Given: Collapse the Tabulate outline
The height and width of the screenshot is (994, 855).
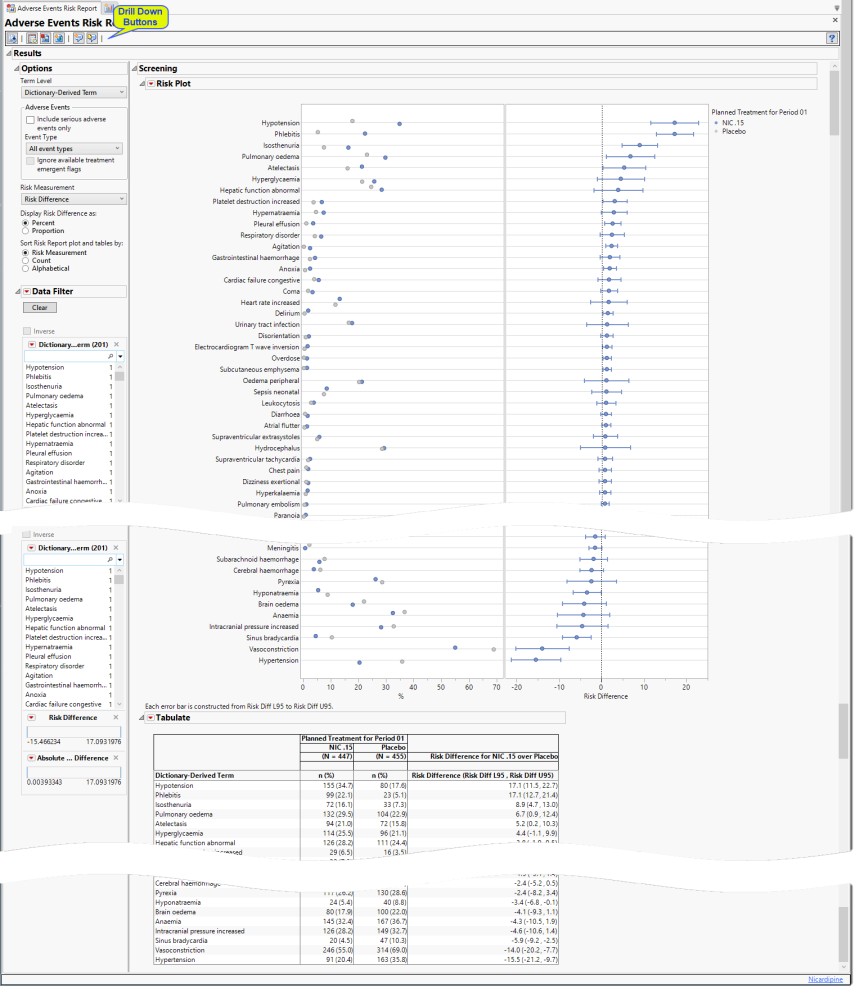Looking at the screenshot, I should click(x=142, y=718).
